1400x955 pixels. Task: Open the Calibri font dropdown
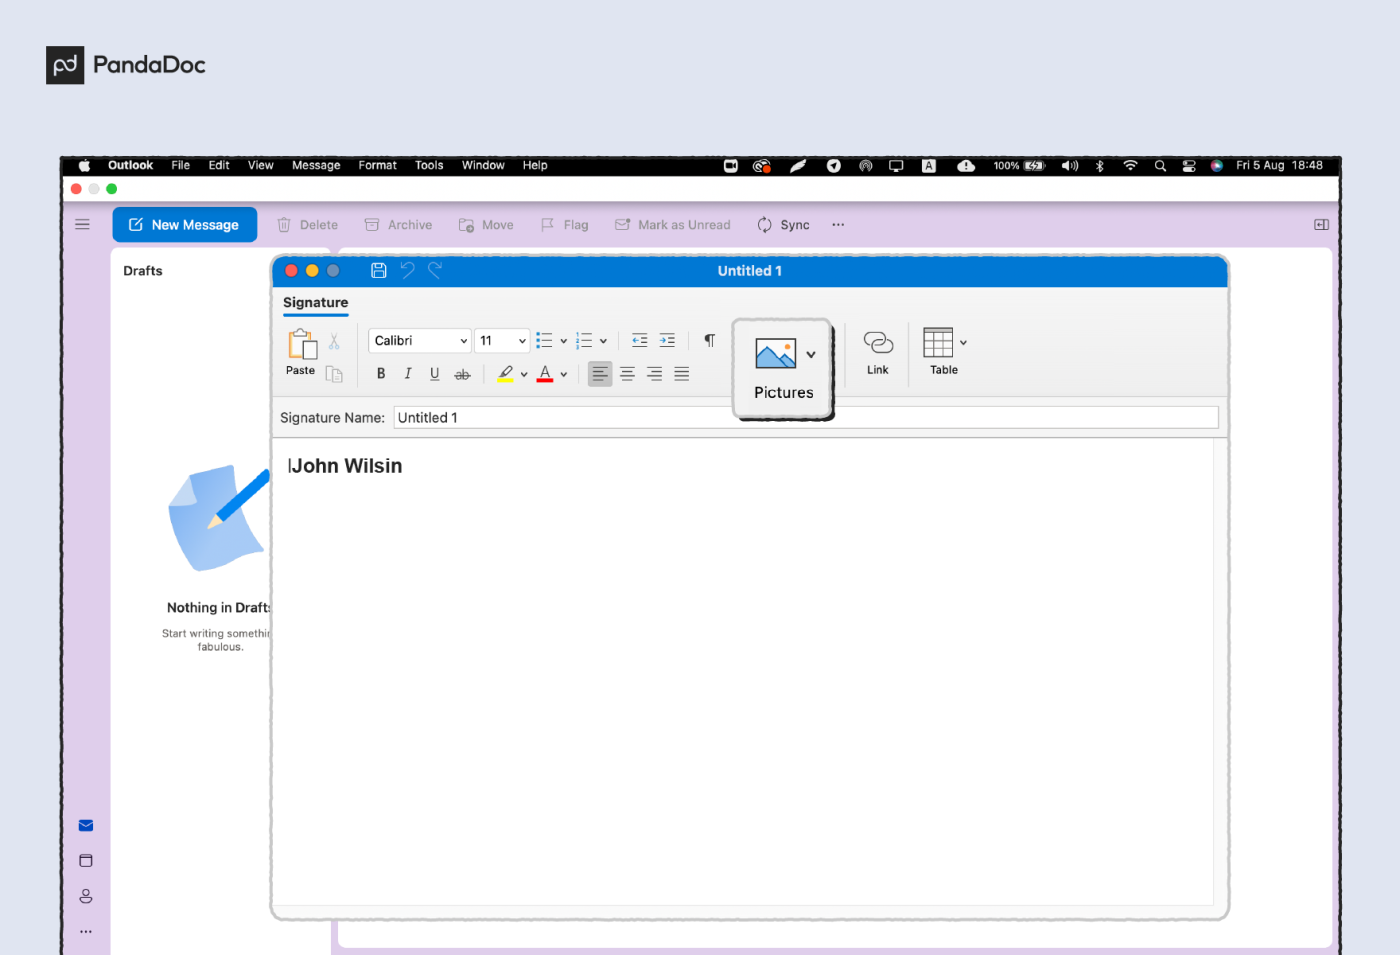(420, 341)
